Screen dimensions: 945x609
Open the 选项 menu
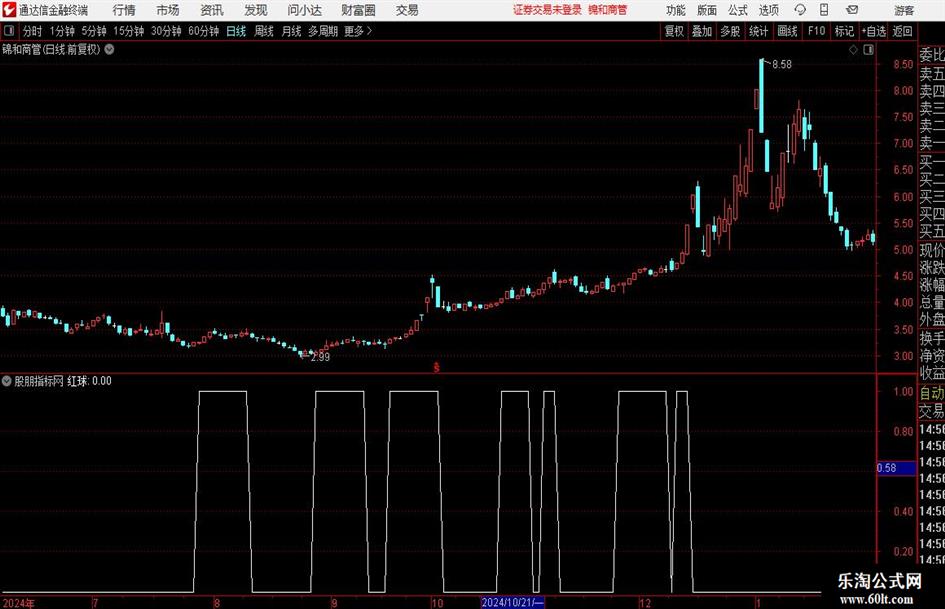click(768, 10)
